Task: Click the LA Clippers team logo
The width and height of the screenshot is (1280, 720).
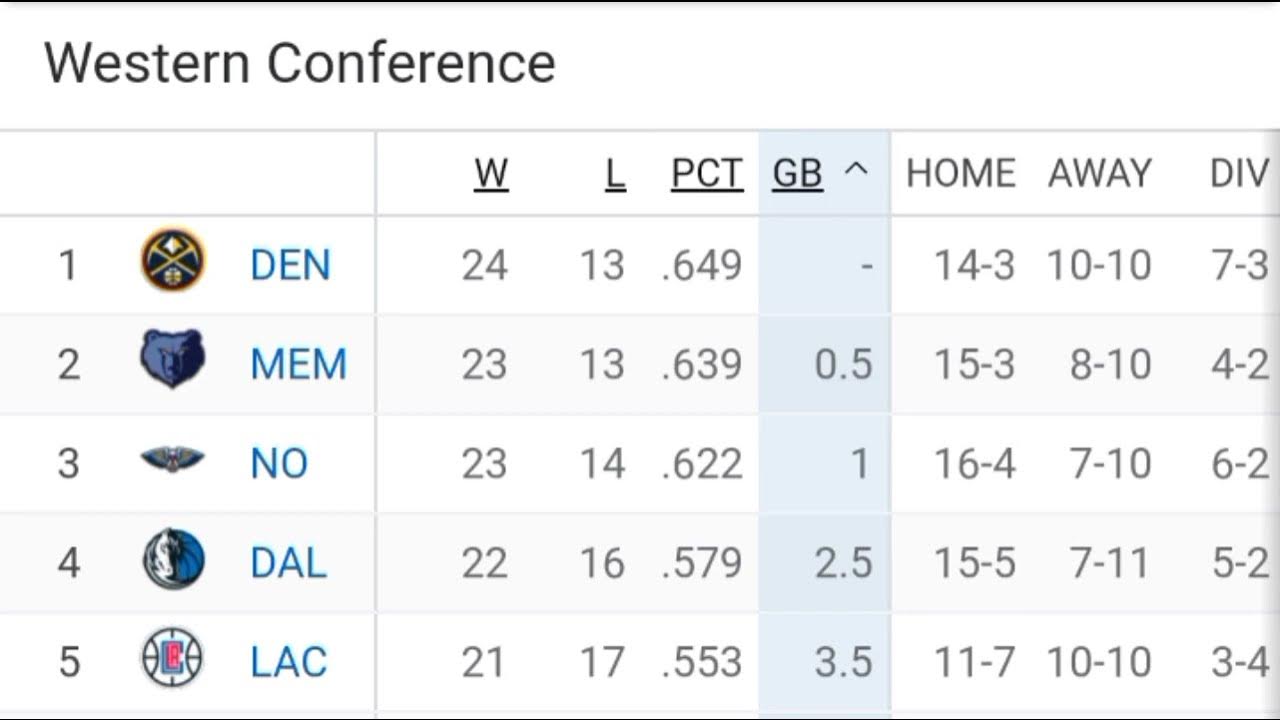Action: 173,658
